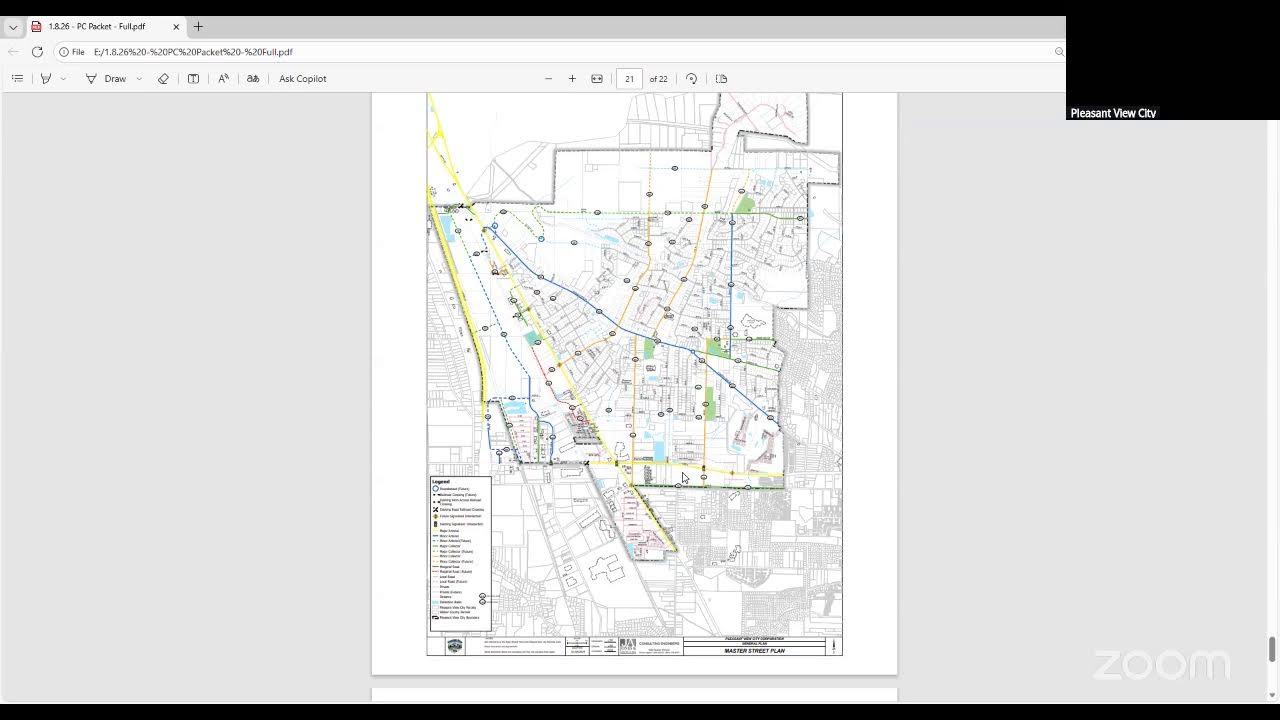Reload the PDF page
Image resolution: width=1280 pixels, height=720 pixels.
coord(37,52)
